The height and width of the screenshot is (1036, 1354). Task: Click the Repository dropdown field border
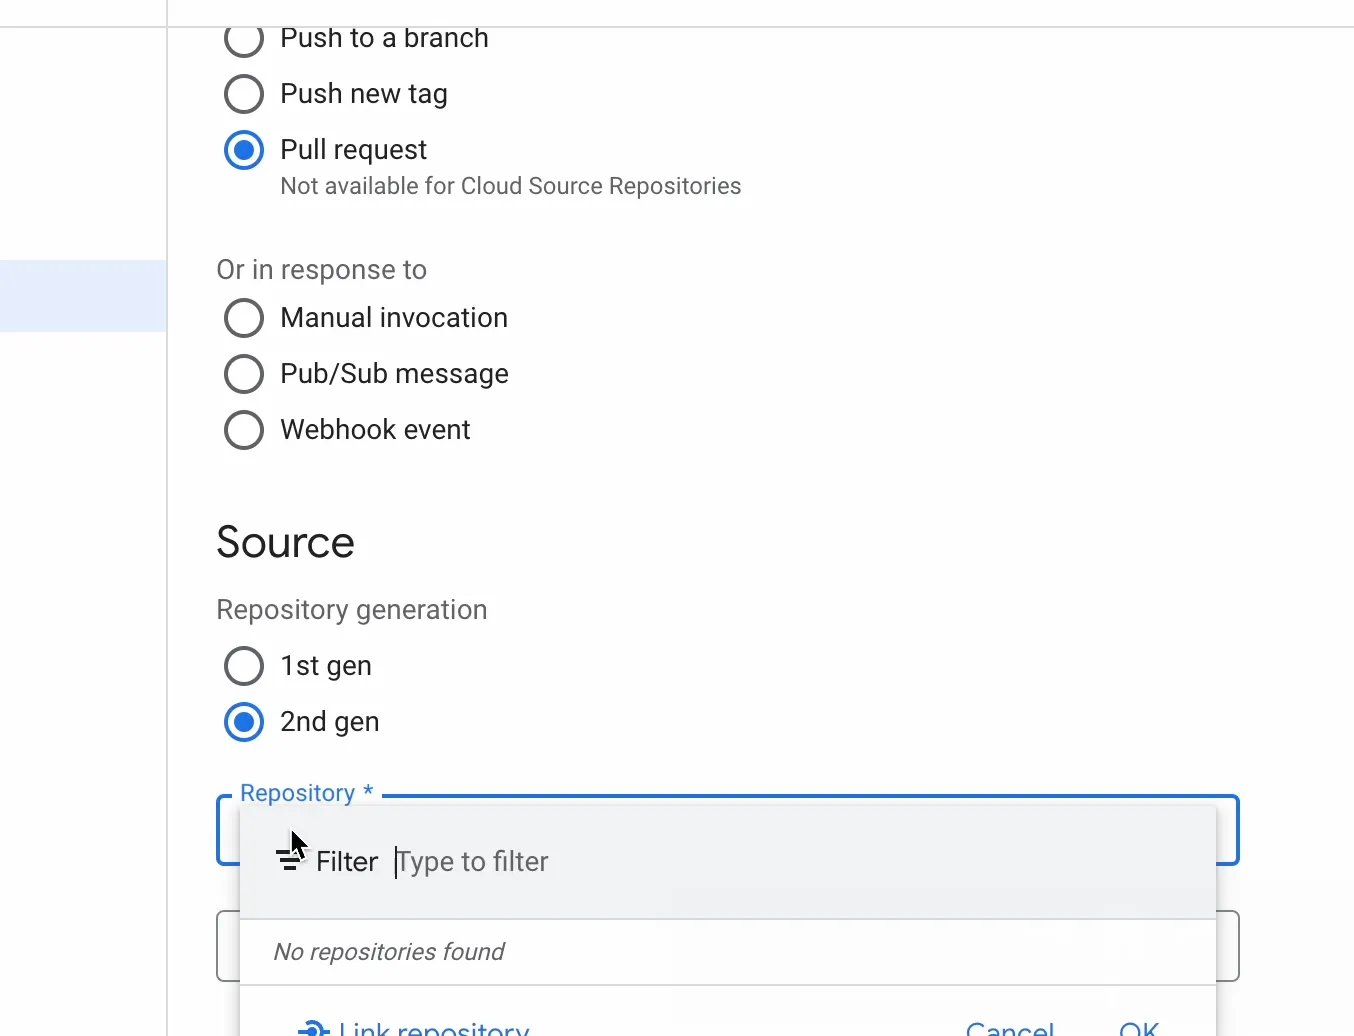tap(1228, 831)
